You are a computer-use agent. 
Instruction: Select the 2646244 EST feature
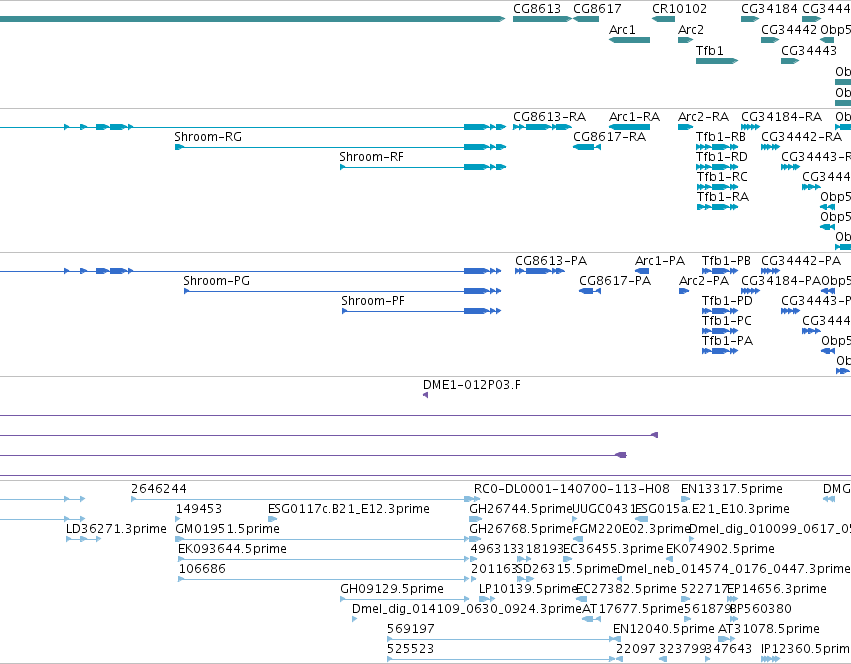click(x=306, y=499)
